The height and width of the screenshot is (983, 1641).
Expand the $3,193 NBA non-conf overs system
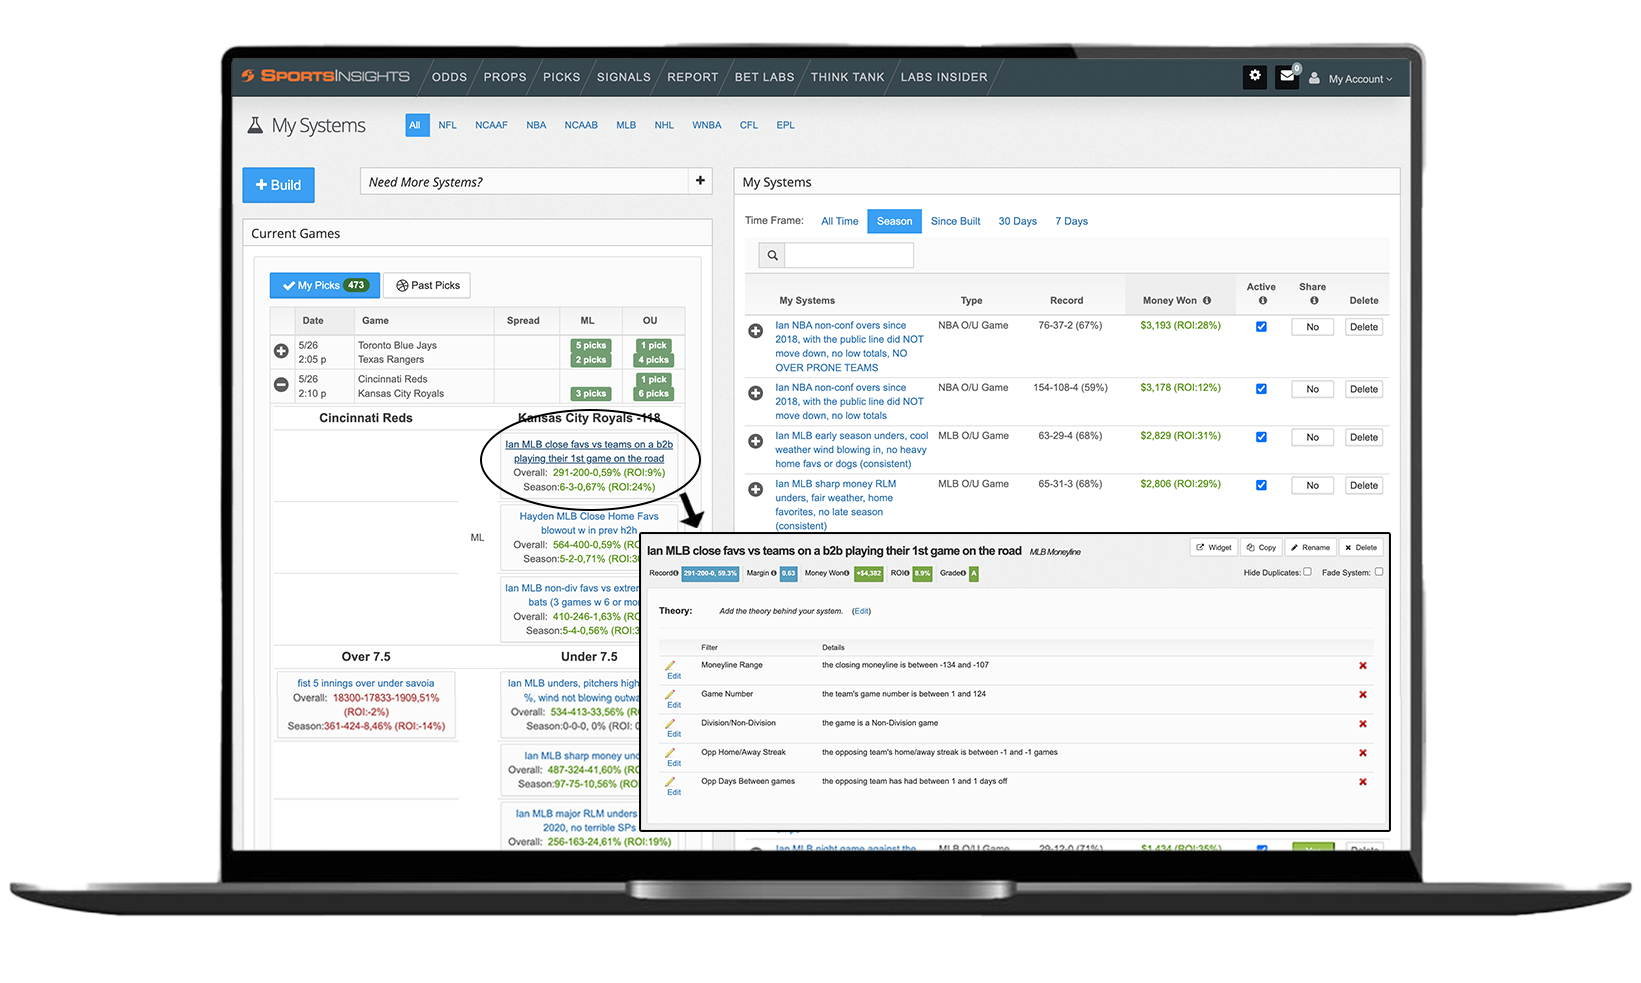click(756, 331)
